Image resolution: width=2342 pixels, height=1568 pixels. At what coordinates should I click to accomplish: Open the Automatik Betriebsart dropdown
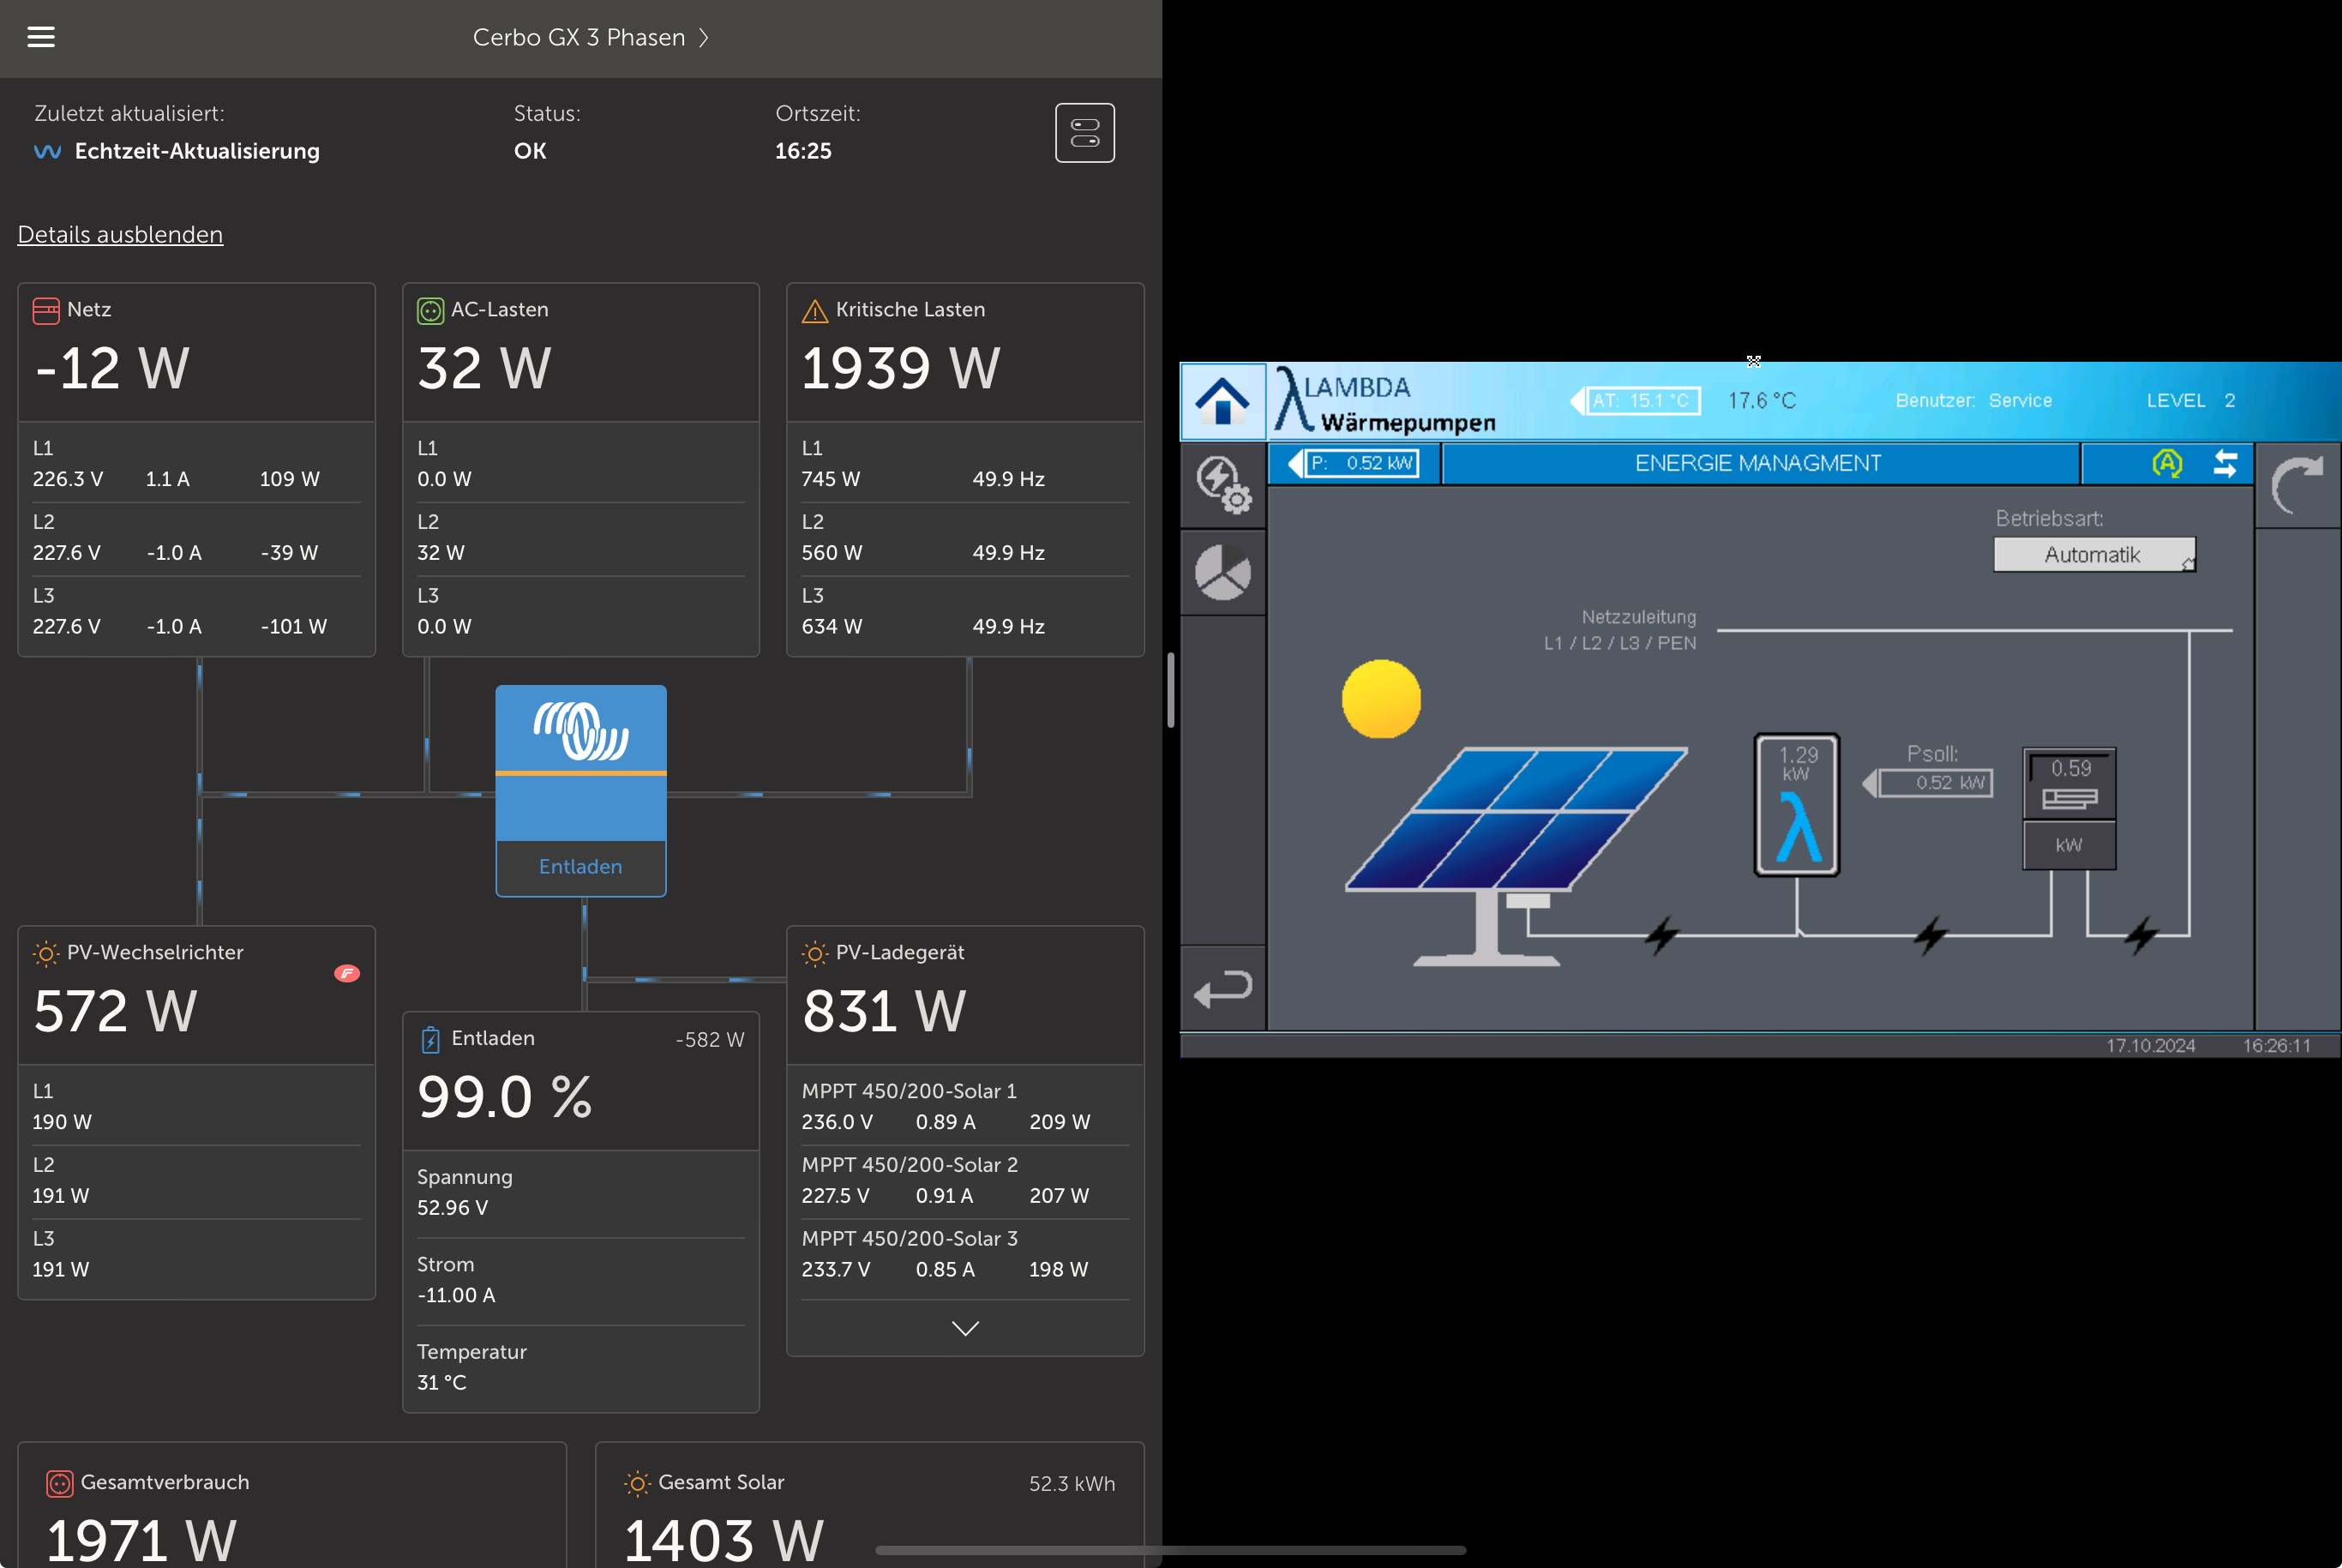tap(2094, 555)
